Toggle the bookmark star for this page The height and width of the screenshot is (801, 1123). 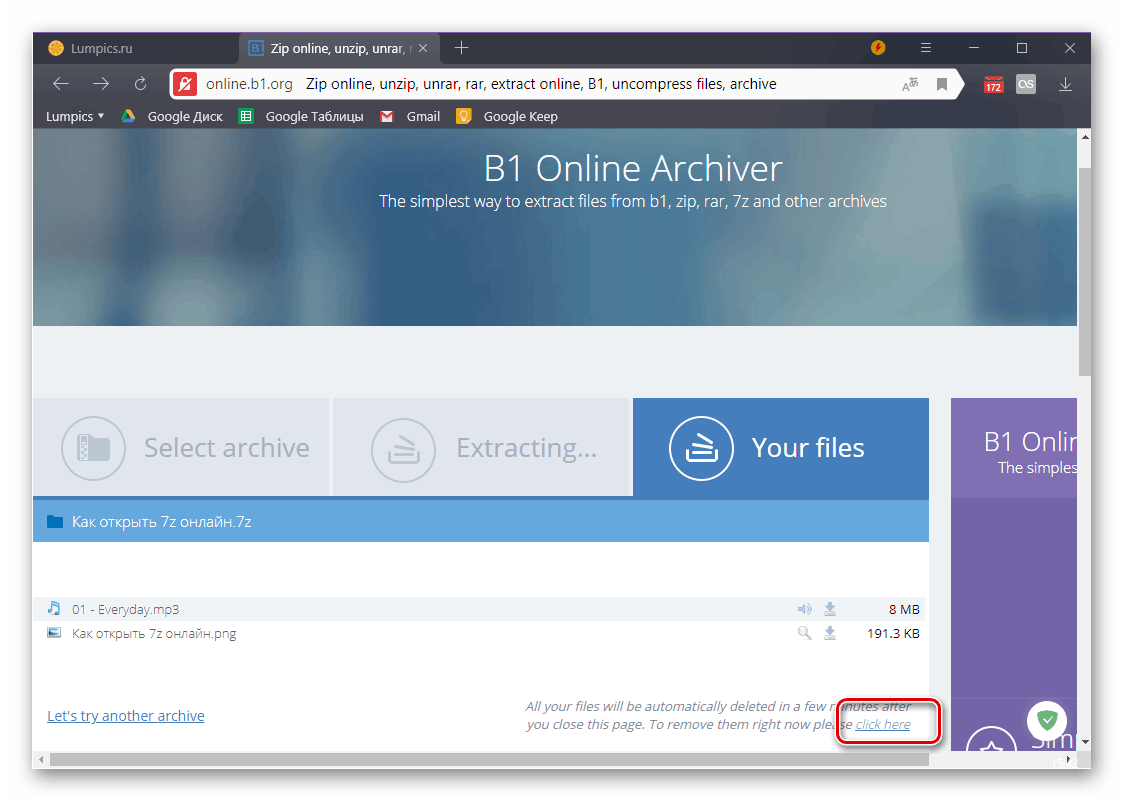pyautogui.click(x=941, y=84)
